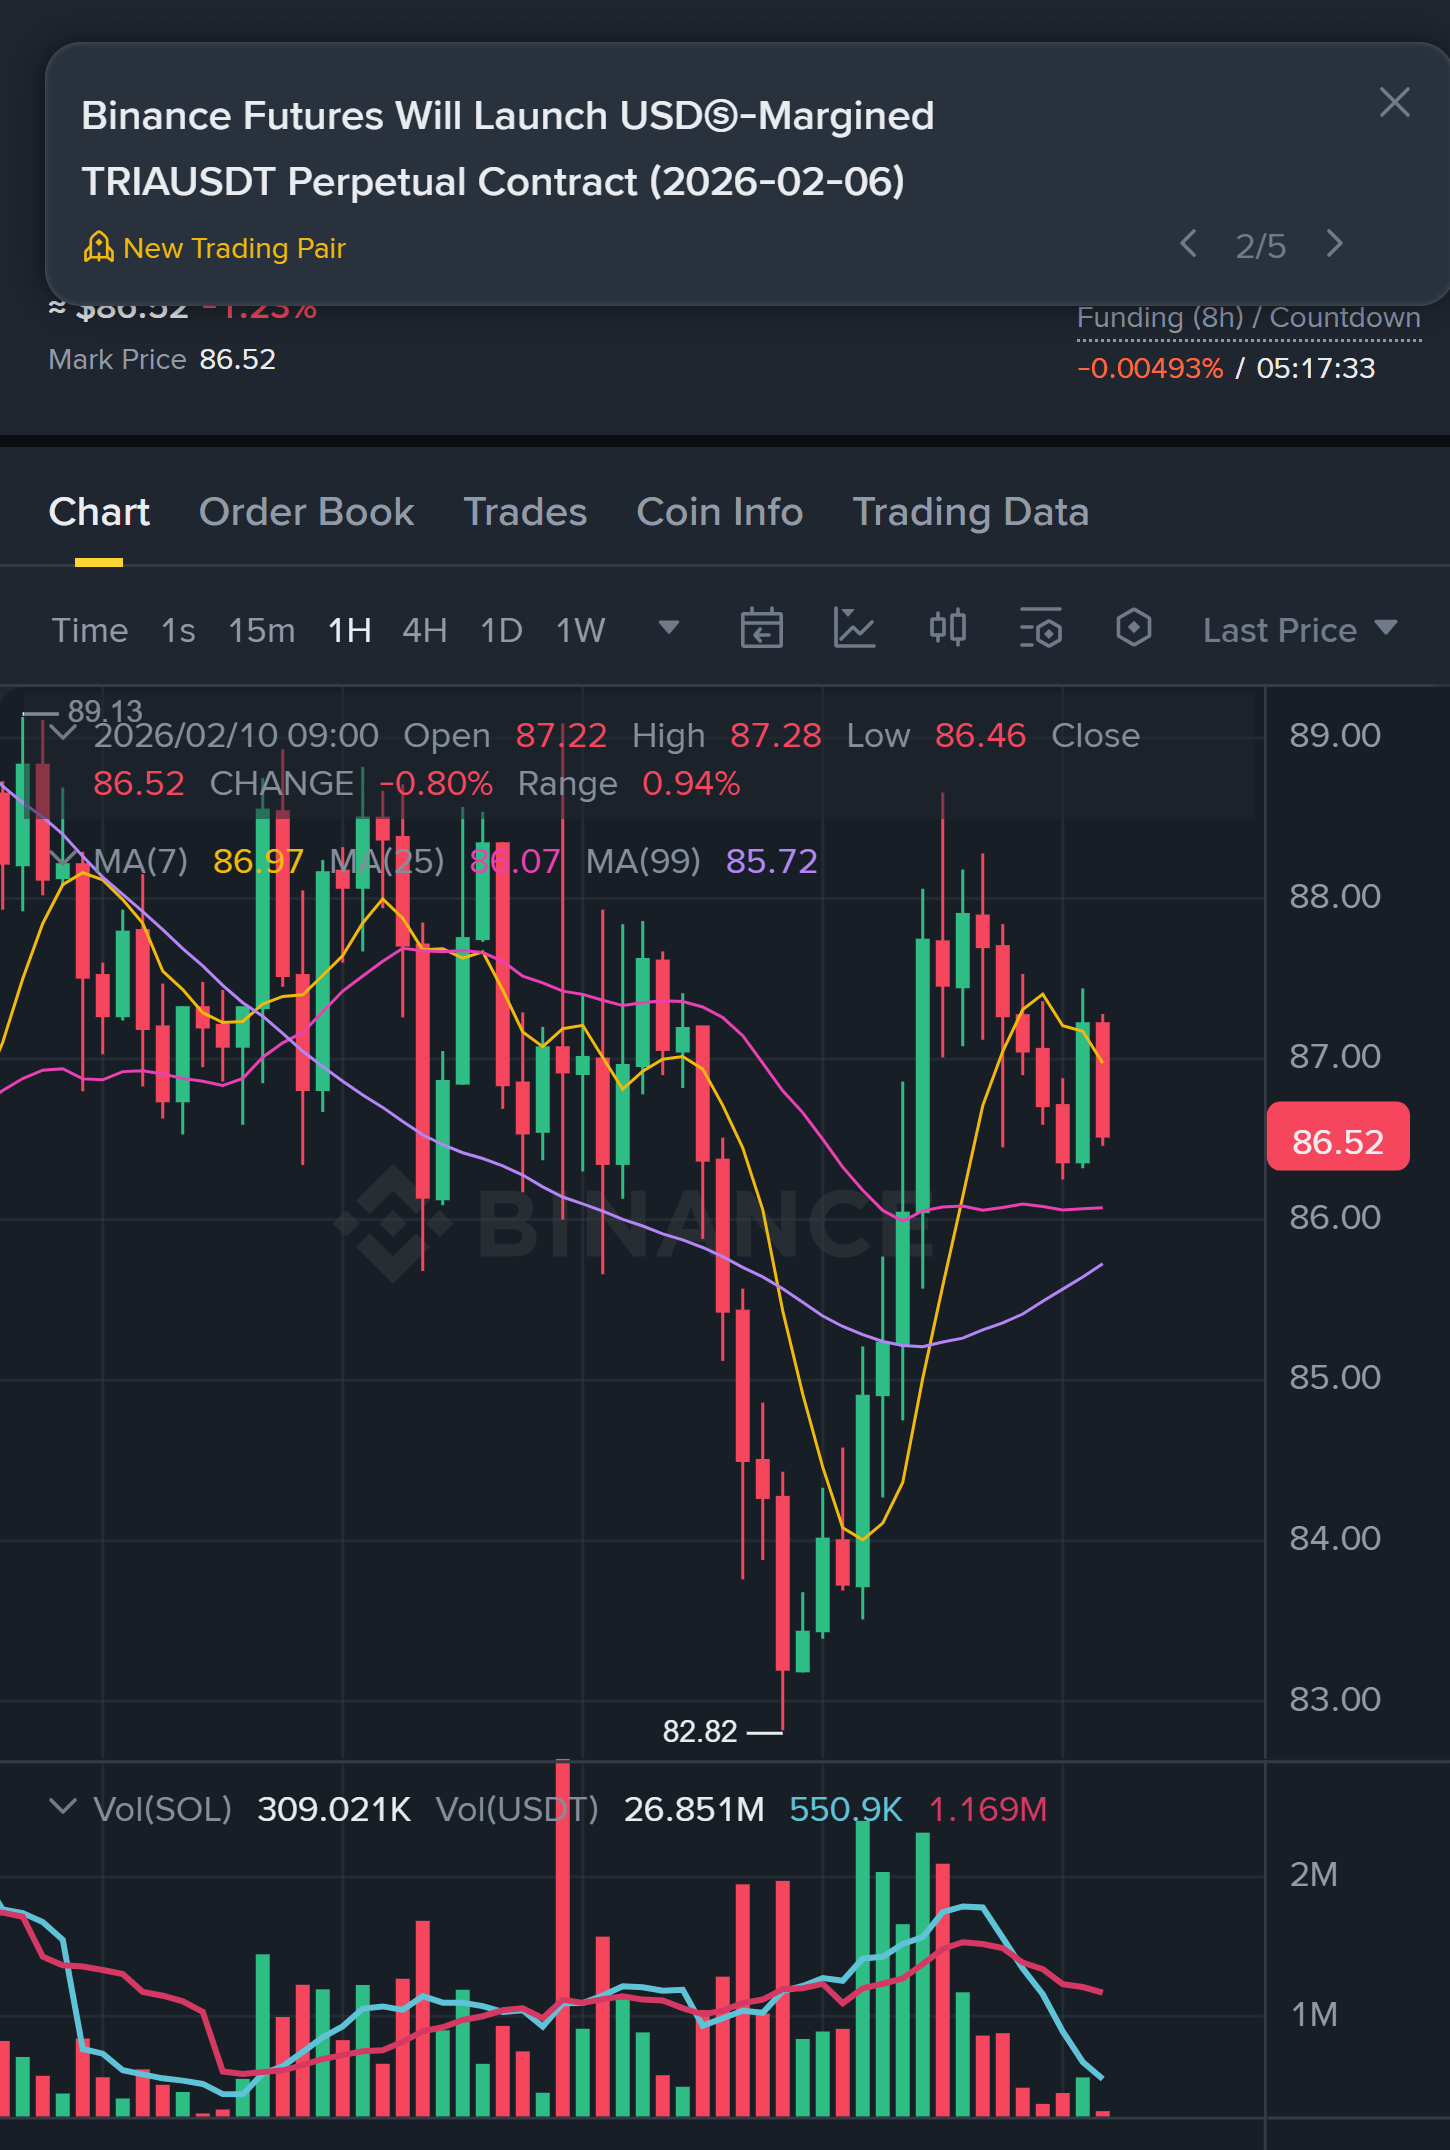Viewport: 1450px width, 2150px height.
Task: Open the calendar go-to-date icon
Action: [x=761, y=629]
